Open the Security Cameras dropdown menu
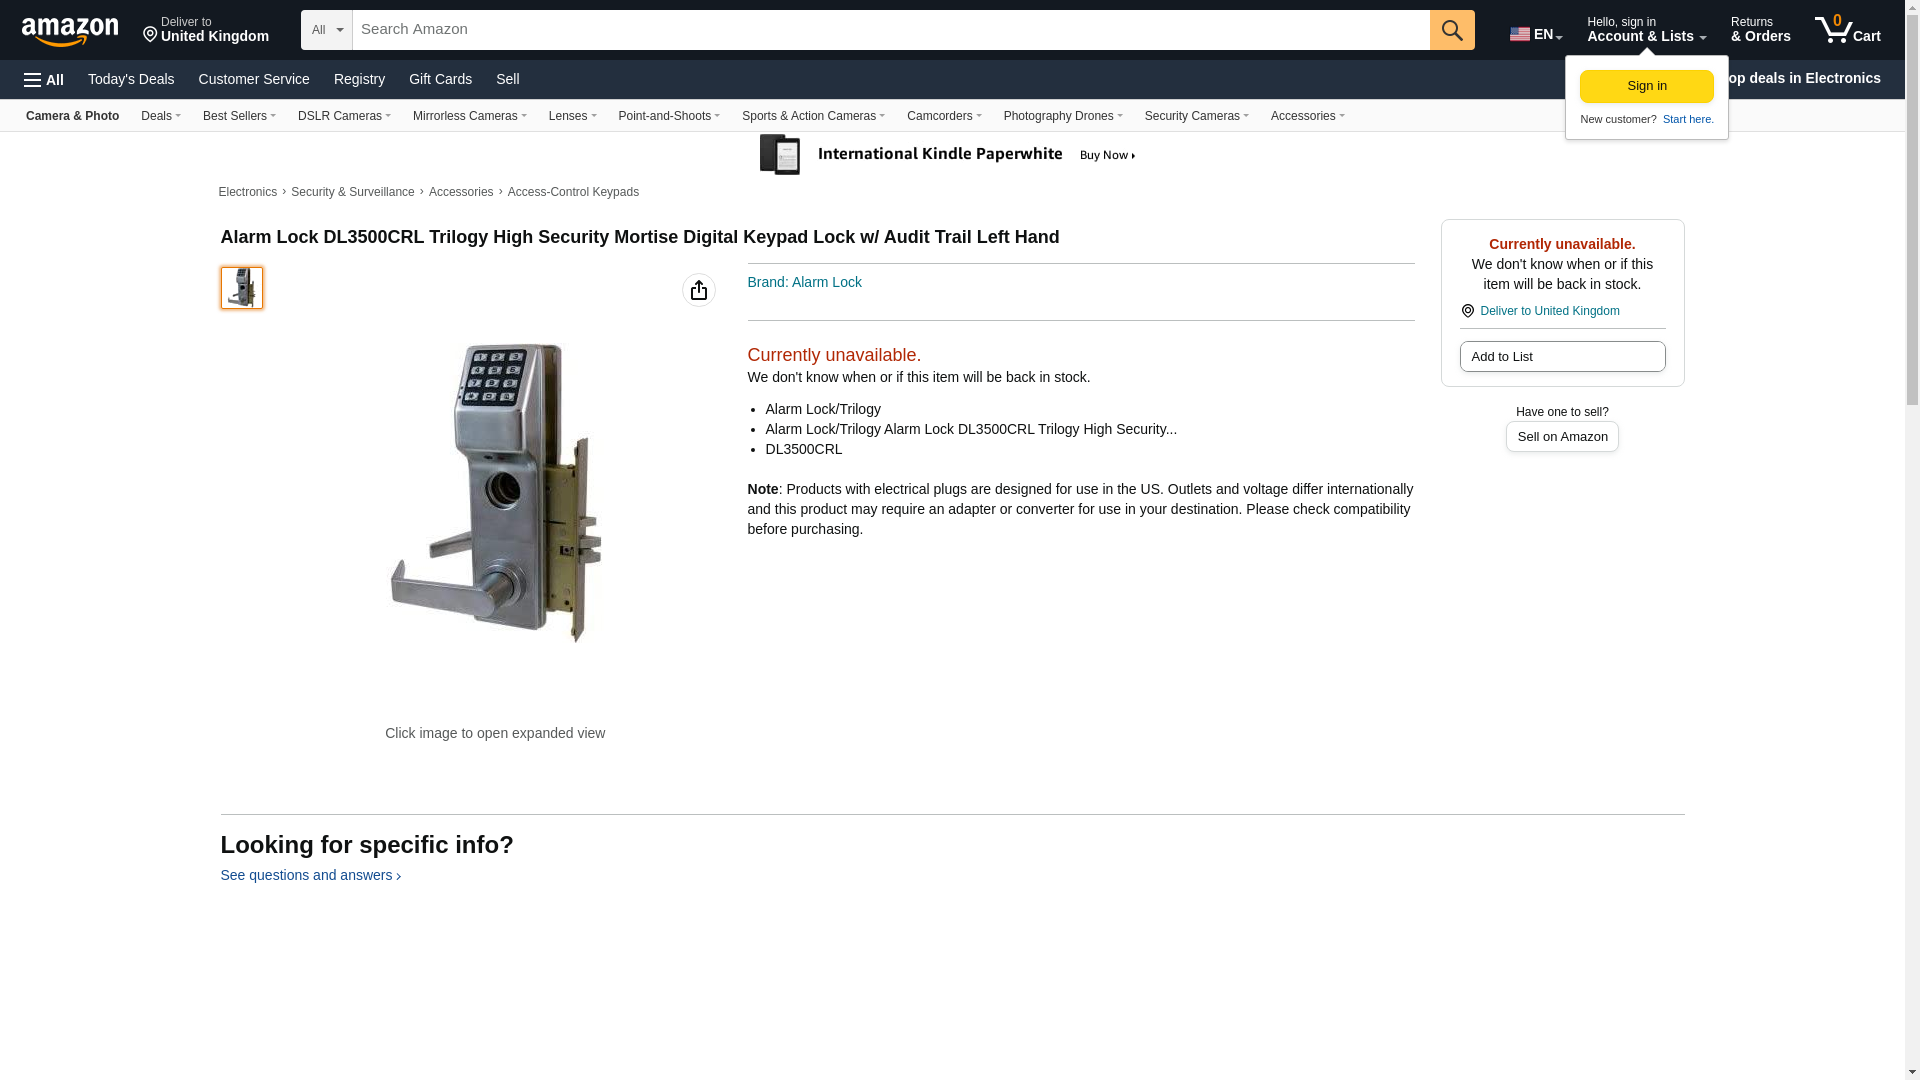 [x=1197, y=116]
